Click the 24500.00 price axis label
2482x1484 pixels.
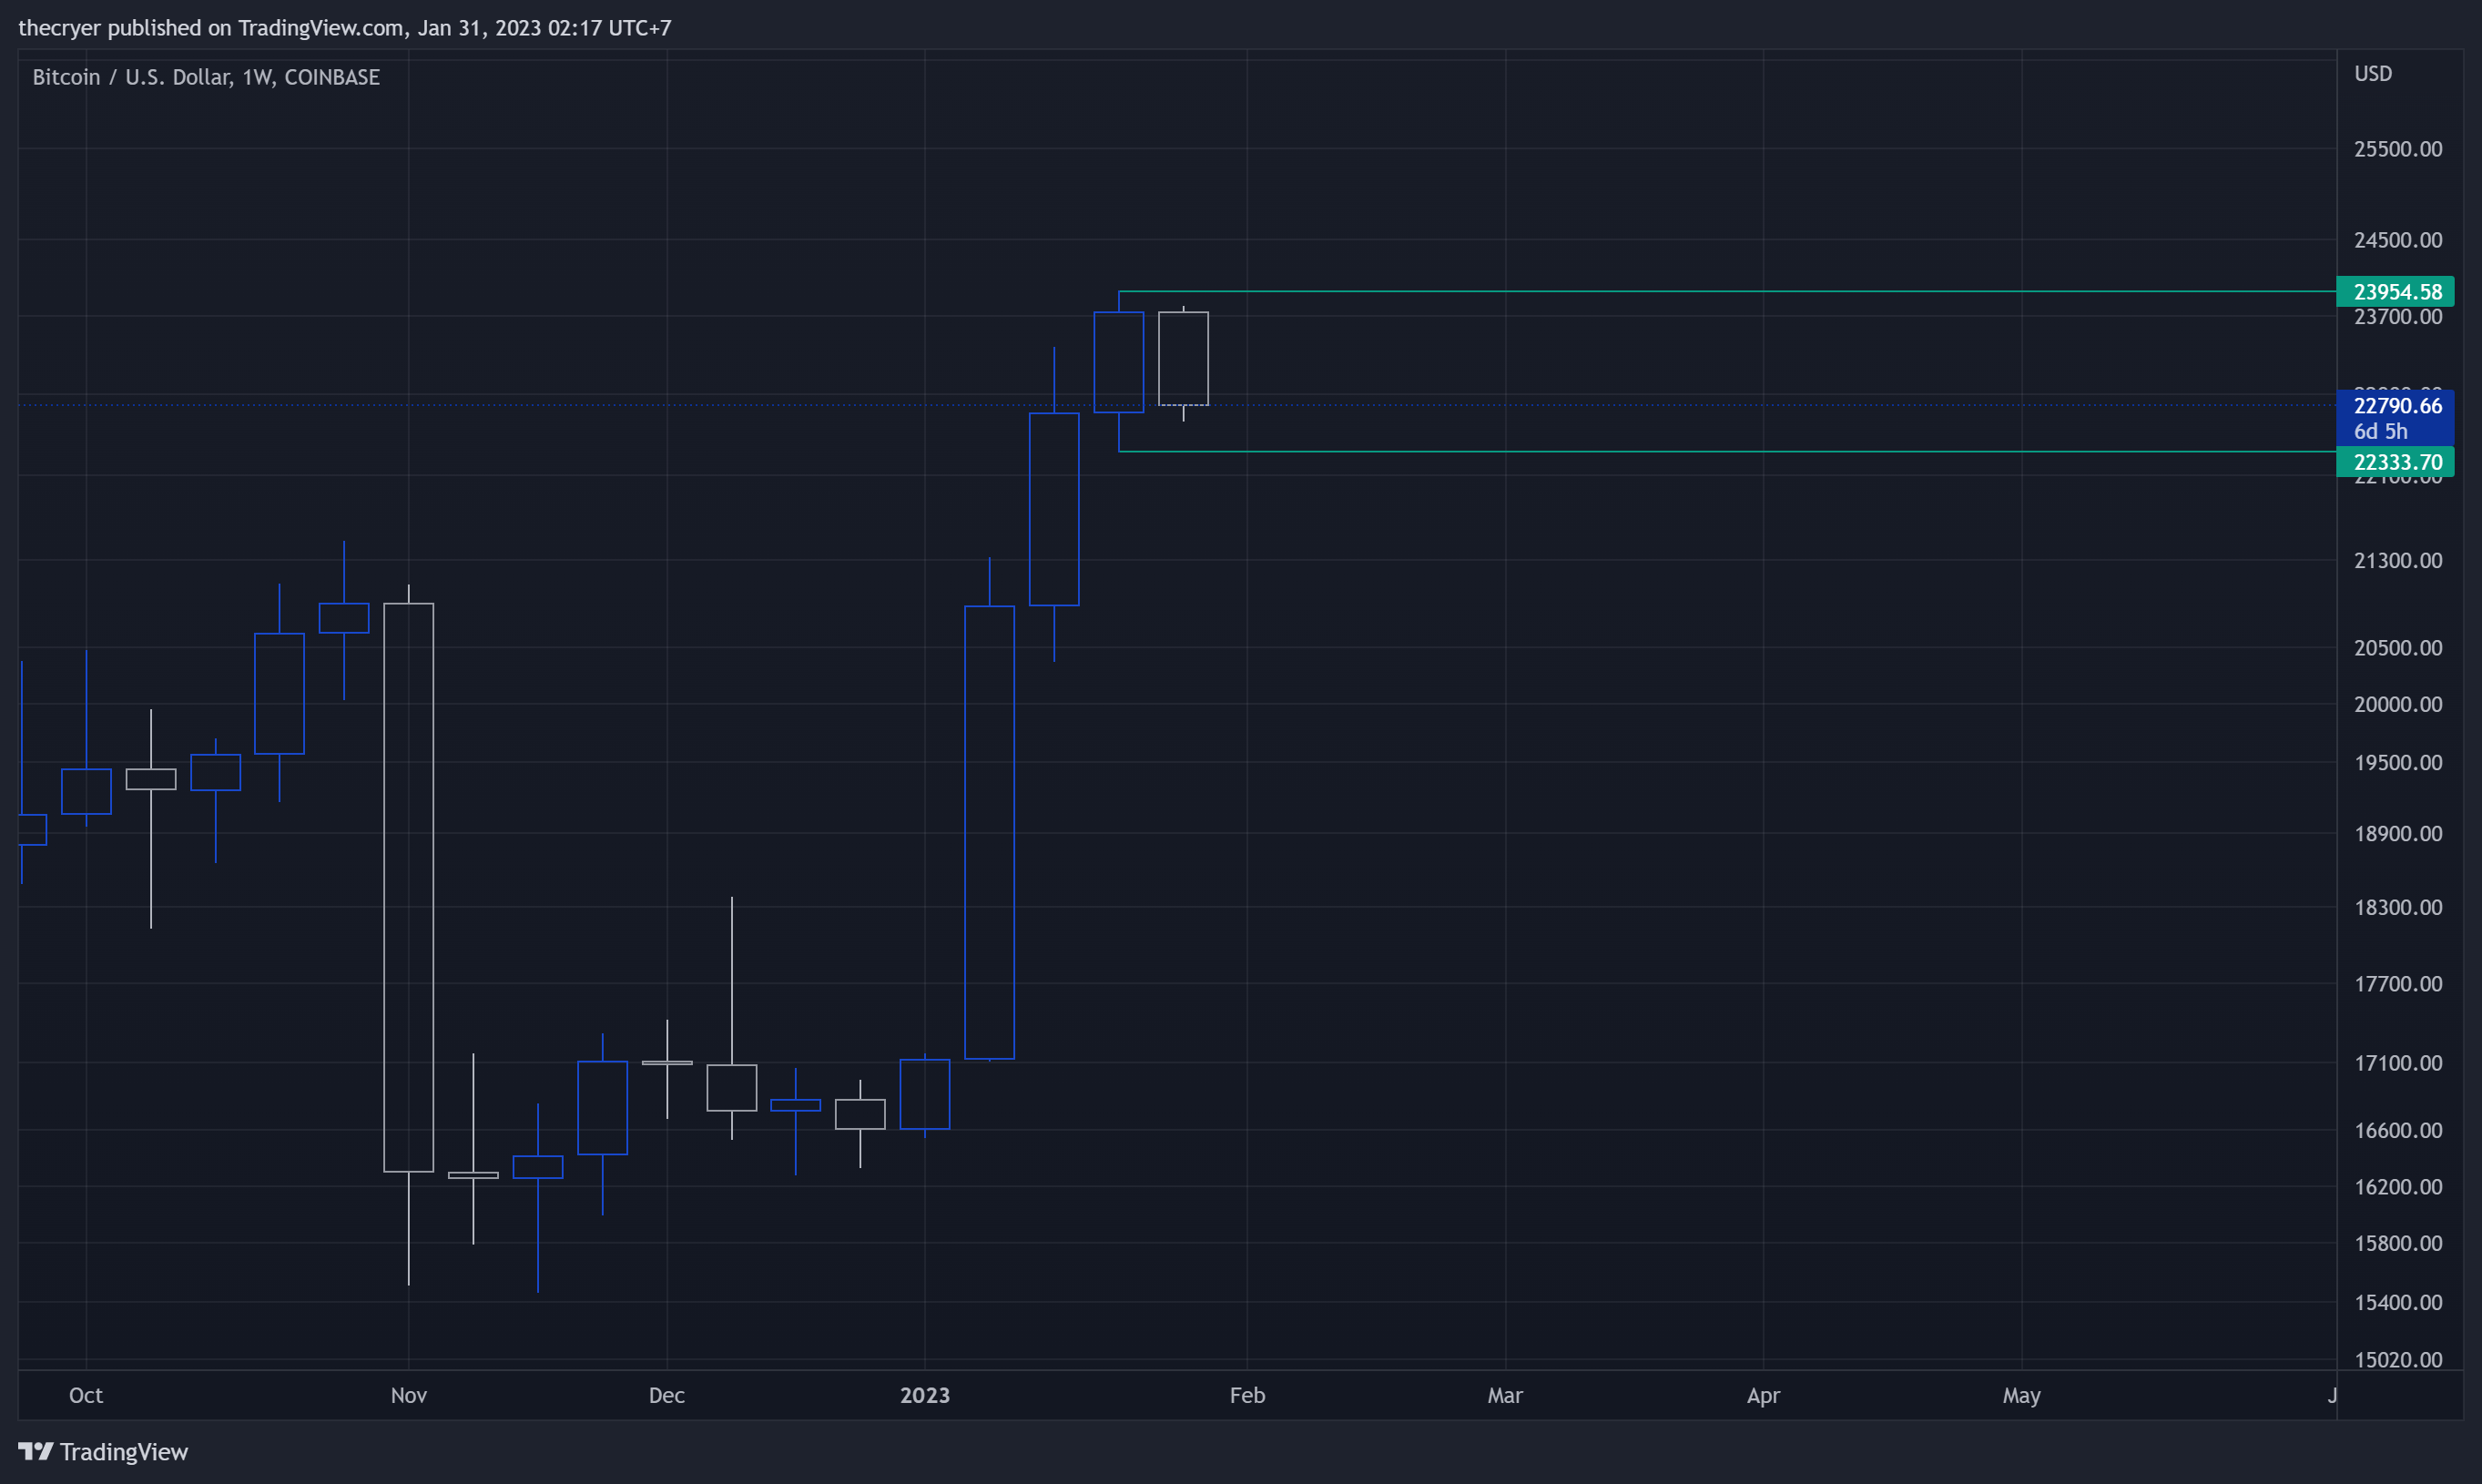tap(2398, 240)
